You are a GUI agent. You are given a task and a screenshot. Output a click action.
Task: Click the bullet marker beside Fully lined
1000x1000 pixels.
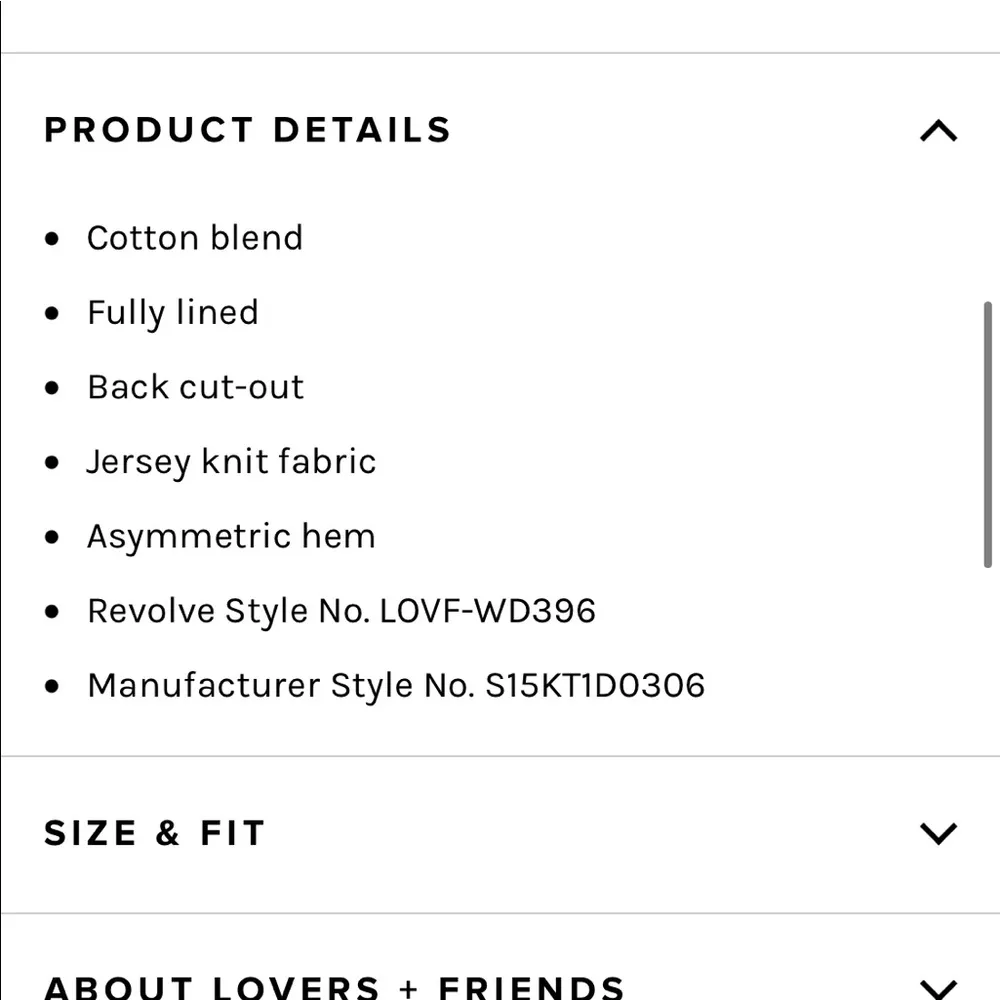53,313
